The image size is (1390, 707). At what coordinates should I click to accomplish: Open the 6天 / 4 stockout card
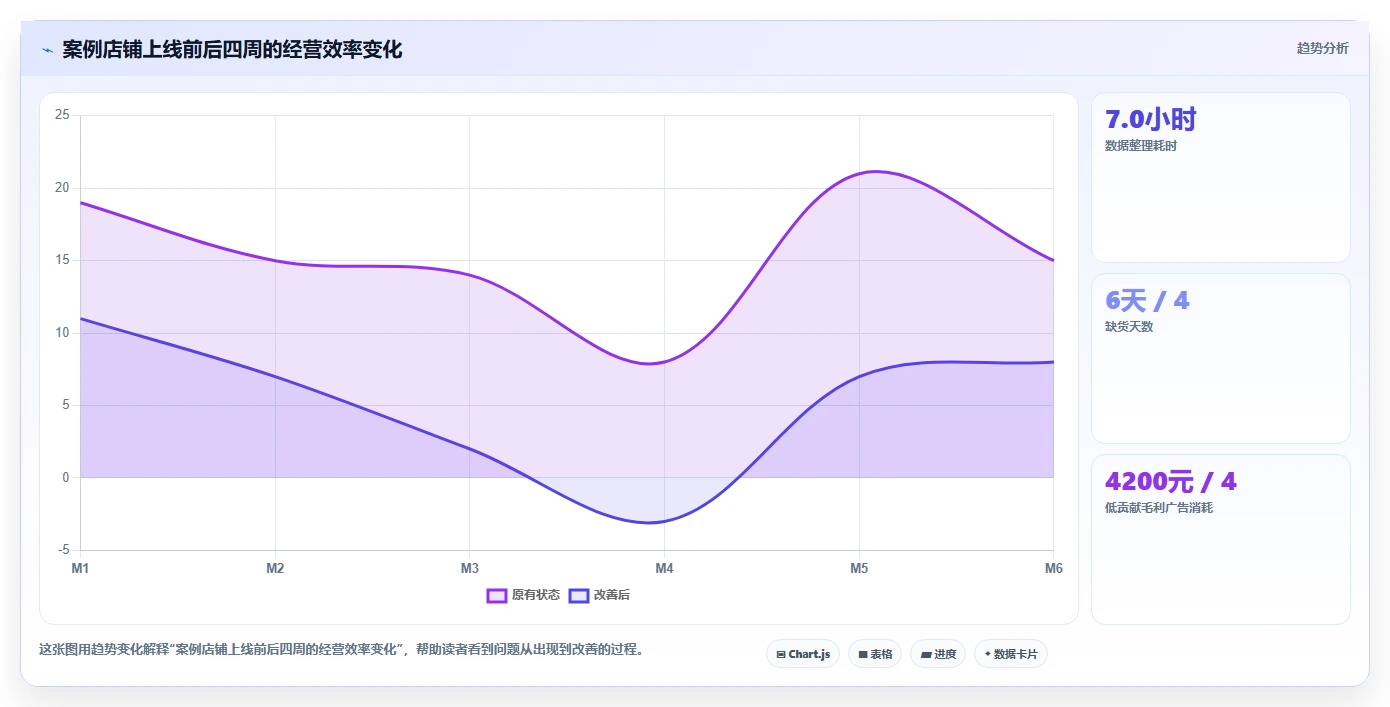tap(1221, 359)
